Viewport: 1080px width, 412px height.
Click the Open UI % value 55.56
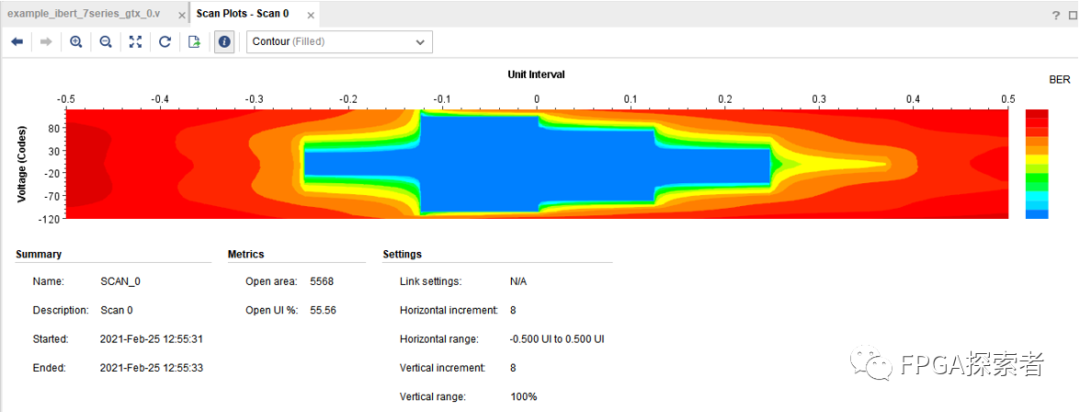point(323,311)
